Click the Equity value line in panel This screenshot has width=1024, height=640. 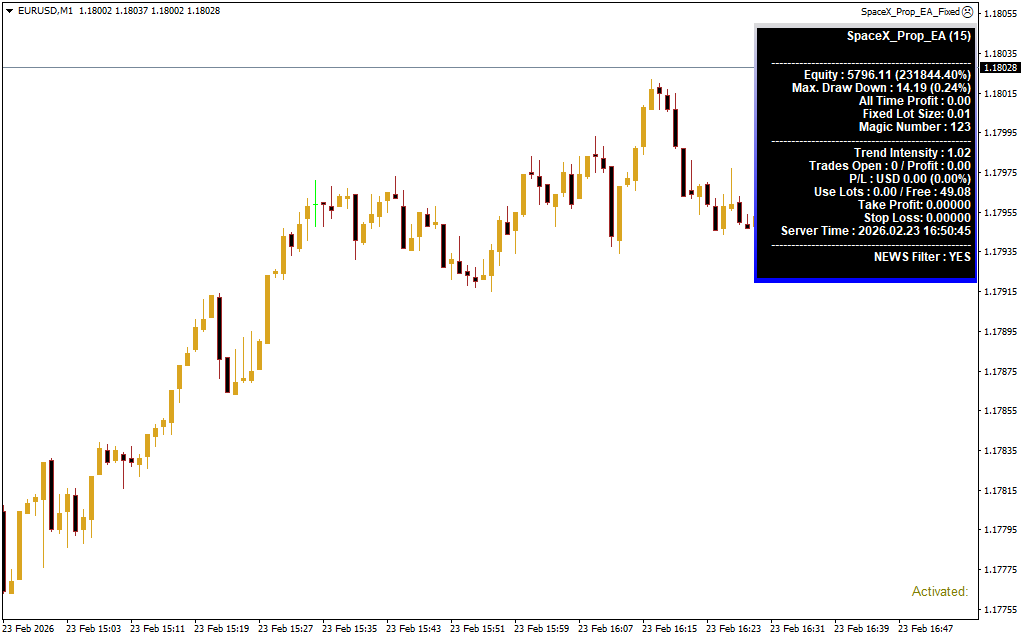[887, 75]
